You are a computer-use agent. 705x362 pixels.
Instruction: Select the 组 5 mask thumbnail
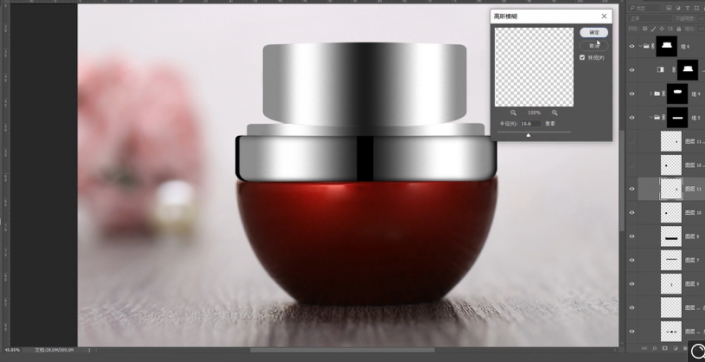point(677,117)
